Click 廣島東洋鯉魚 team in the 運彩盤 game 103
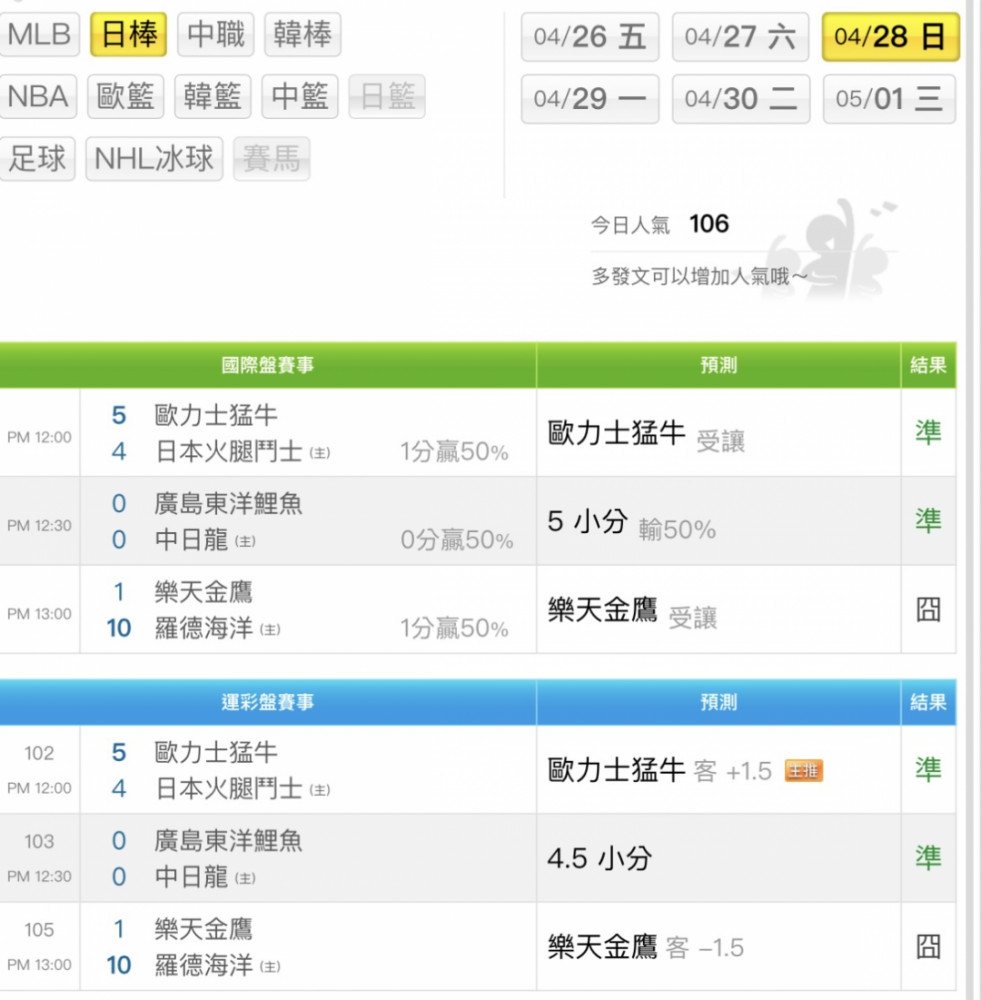The width and height of the screenshot is (981, 1000). tap(228, 841)
